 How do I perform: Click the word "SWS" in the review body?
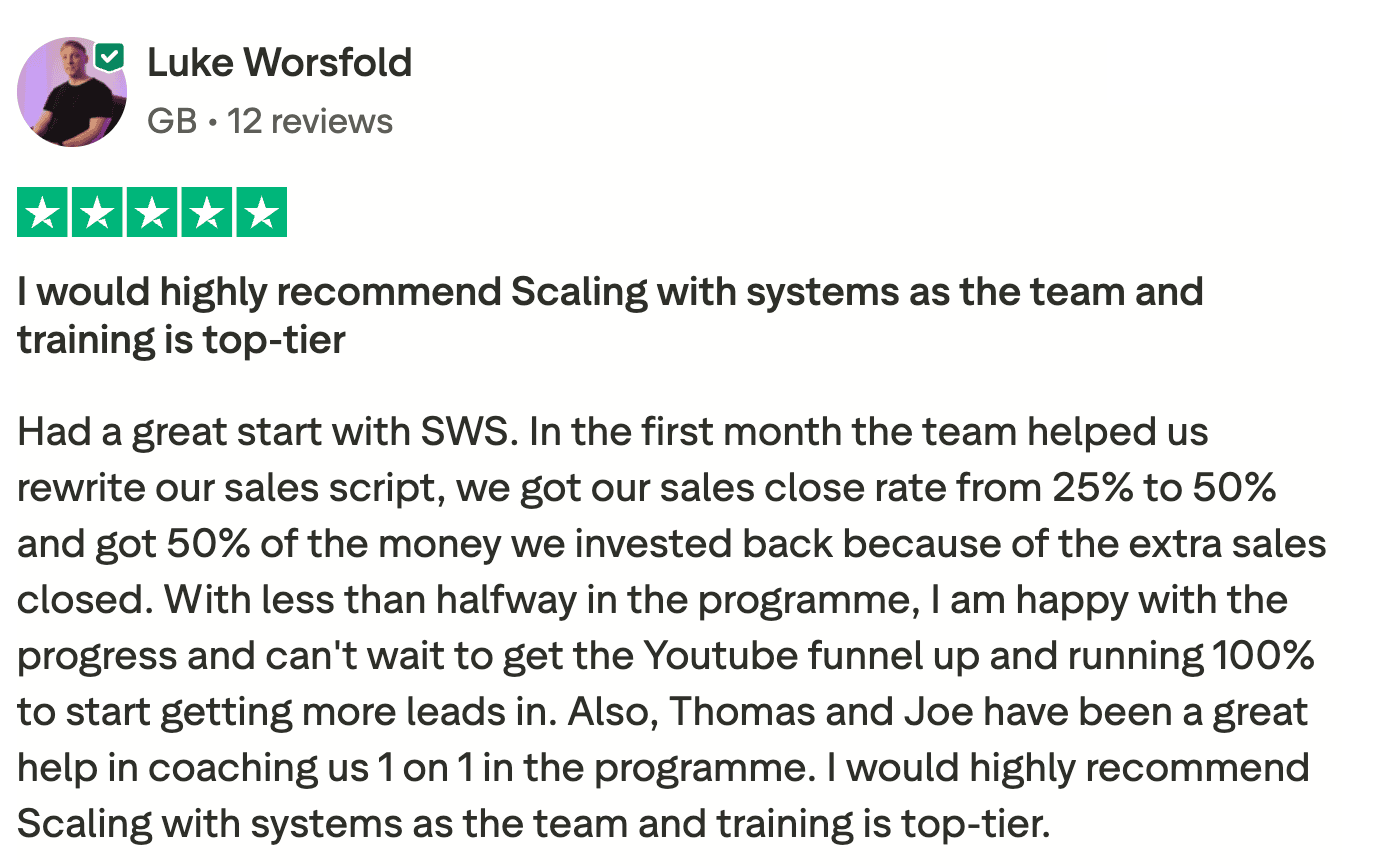click(x=463, y=433)
